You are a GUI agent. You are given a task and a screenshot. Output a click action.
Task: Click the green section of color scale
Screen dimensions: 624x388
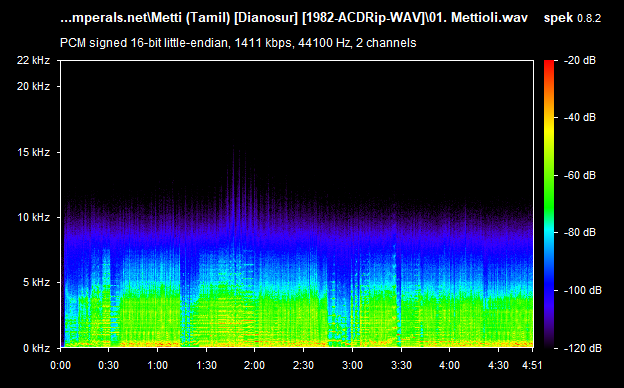(549, 191)
